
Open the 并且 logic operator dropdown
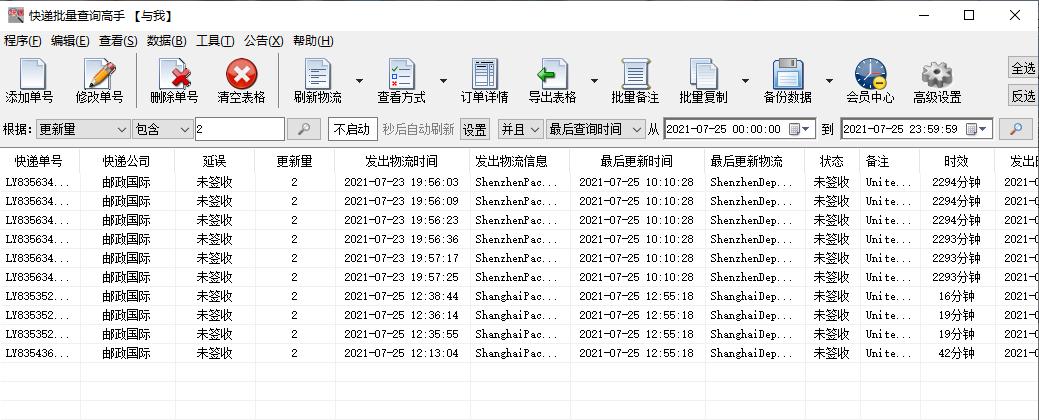pyautogui.click(x=521, y=129)
